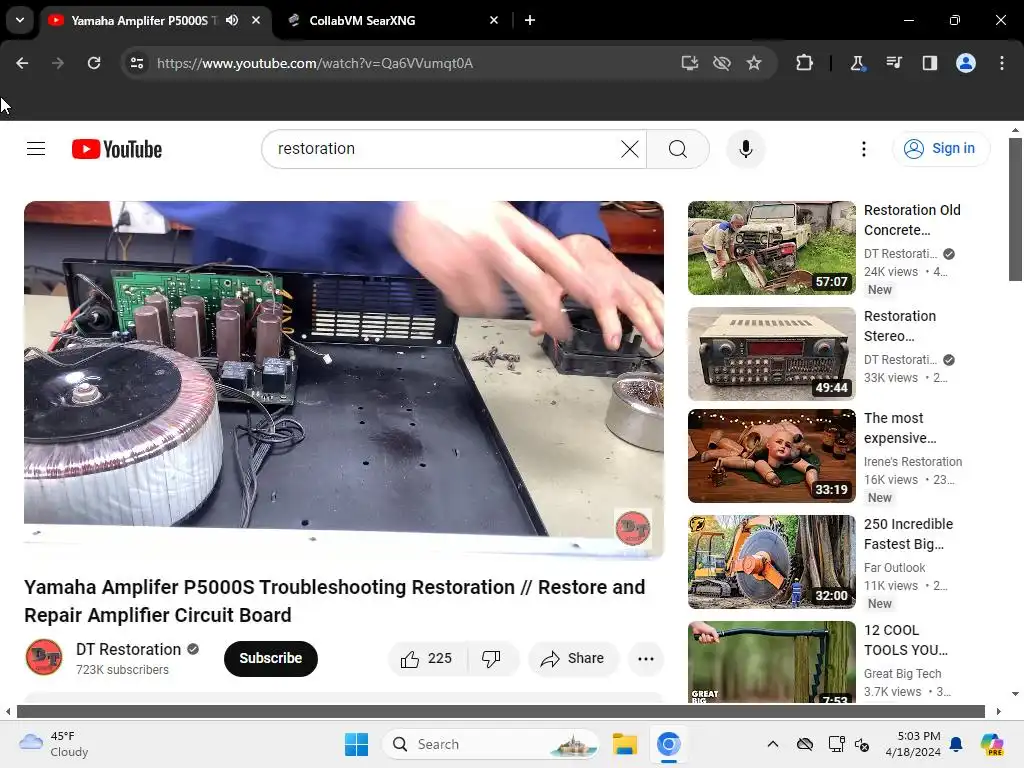Click Great Big Tech channel name
Viewport: 1024px width, 768px height.
click(903, 673)
